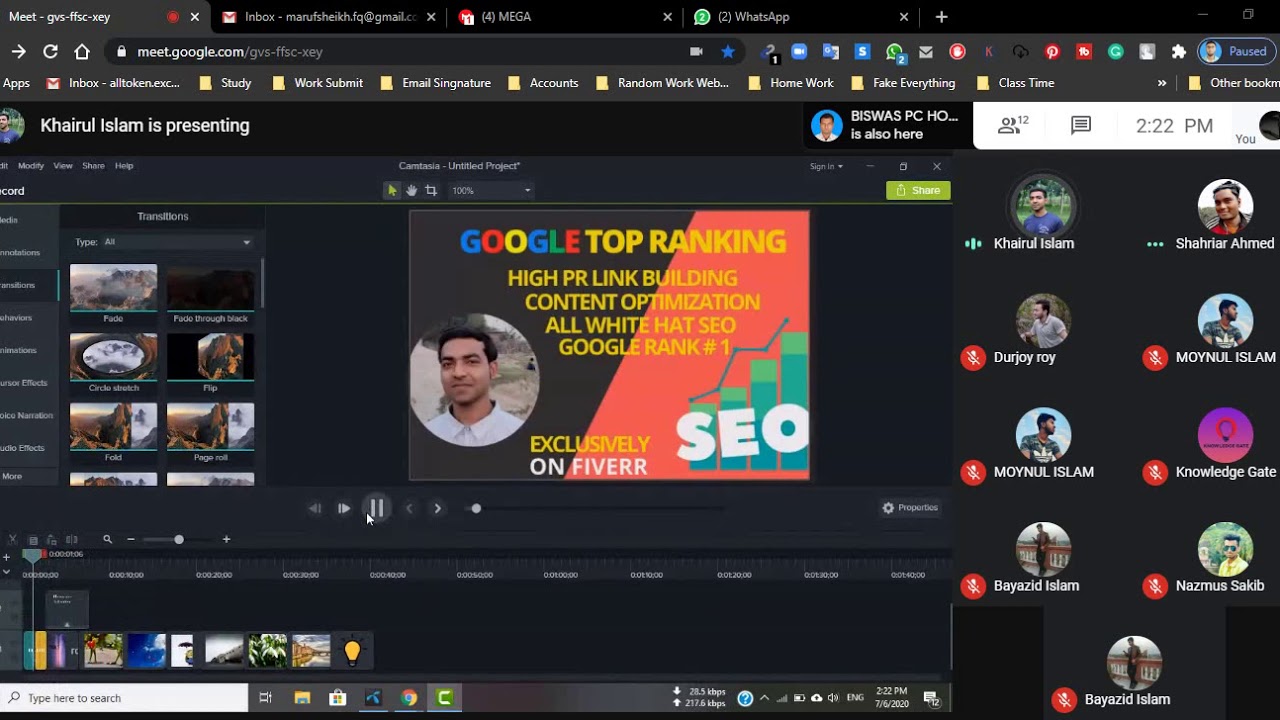Viewport: 1280px width, 720px height.
Task: Open a new Chrome tab with plus
Action: 941,17
